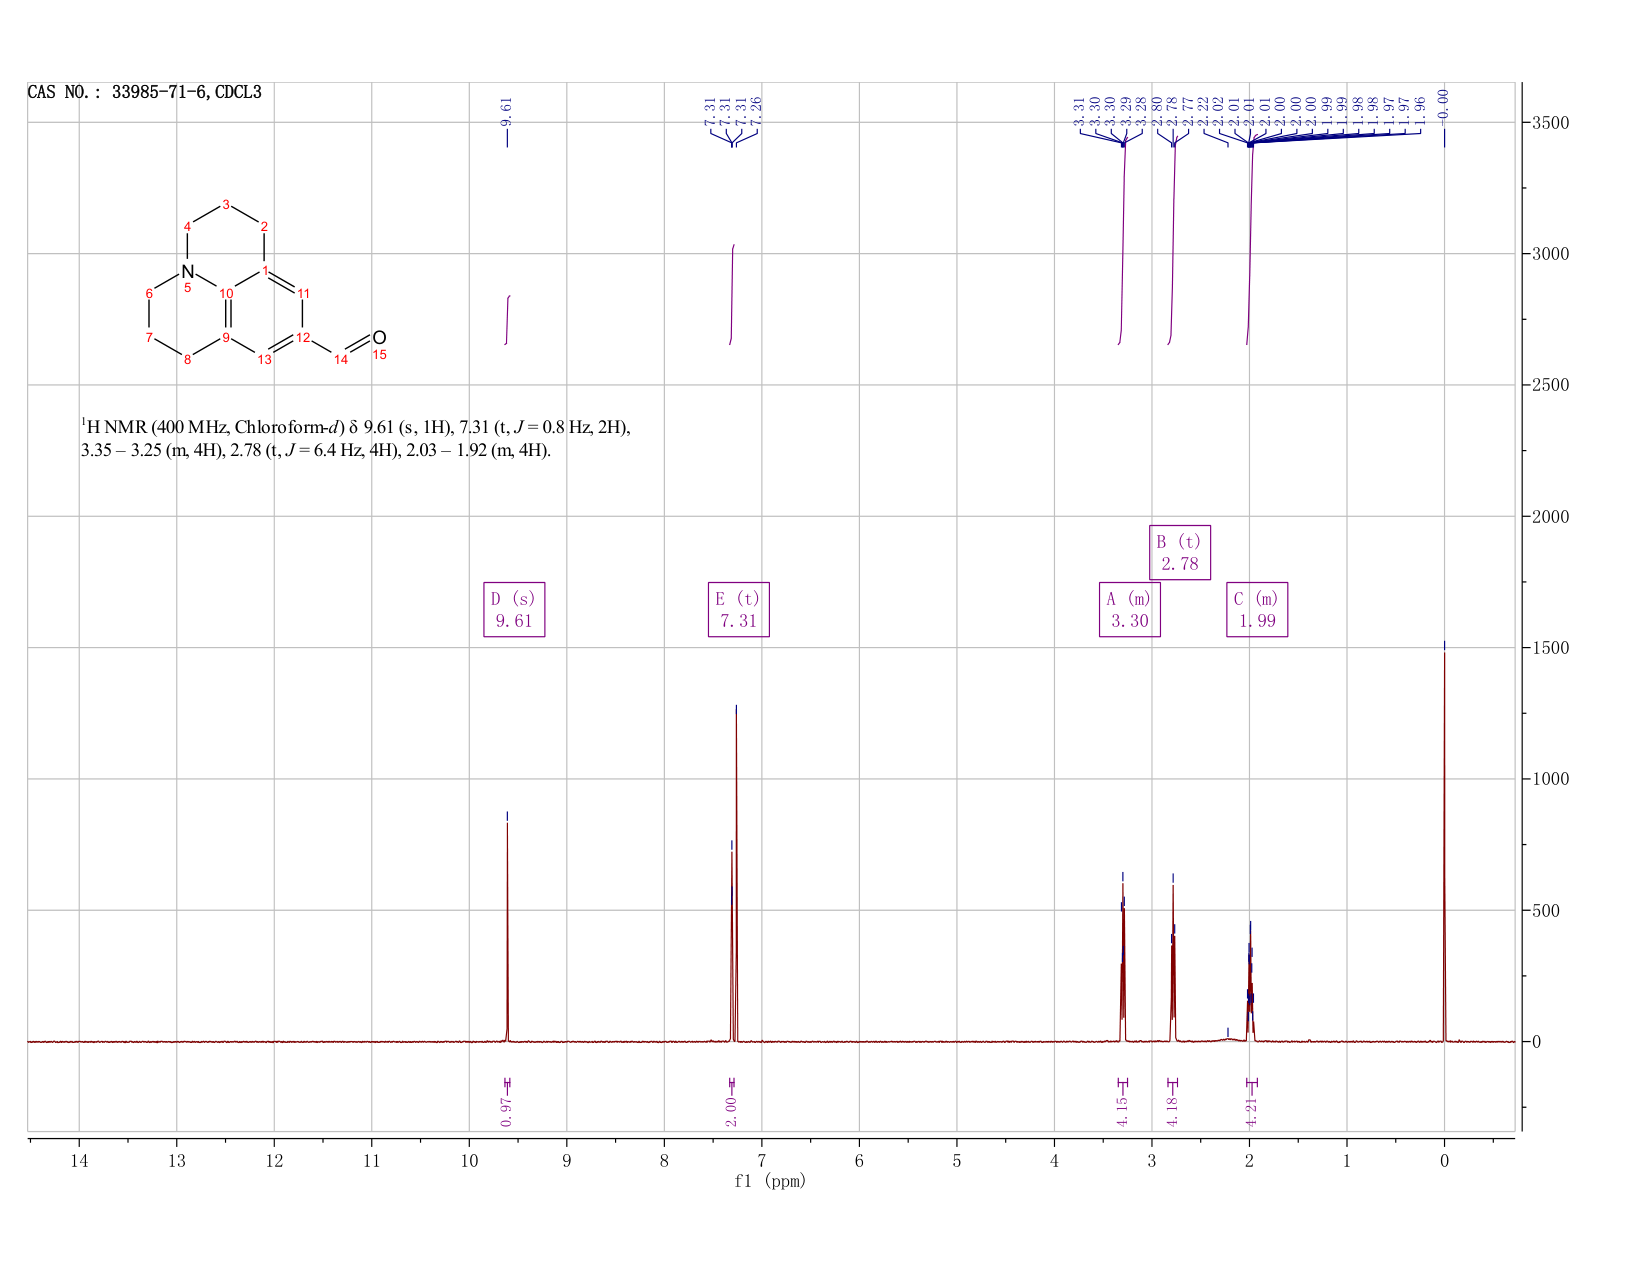Click atom number 12 in the molecular structure

(x=303, y=337)
